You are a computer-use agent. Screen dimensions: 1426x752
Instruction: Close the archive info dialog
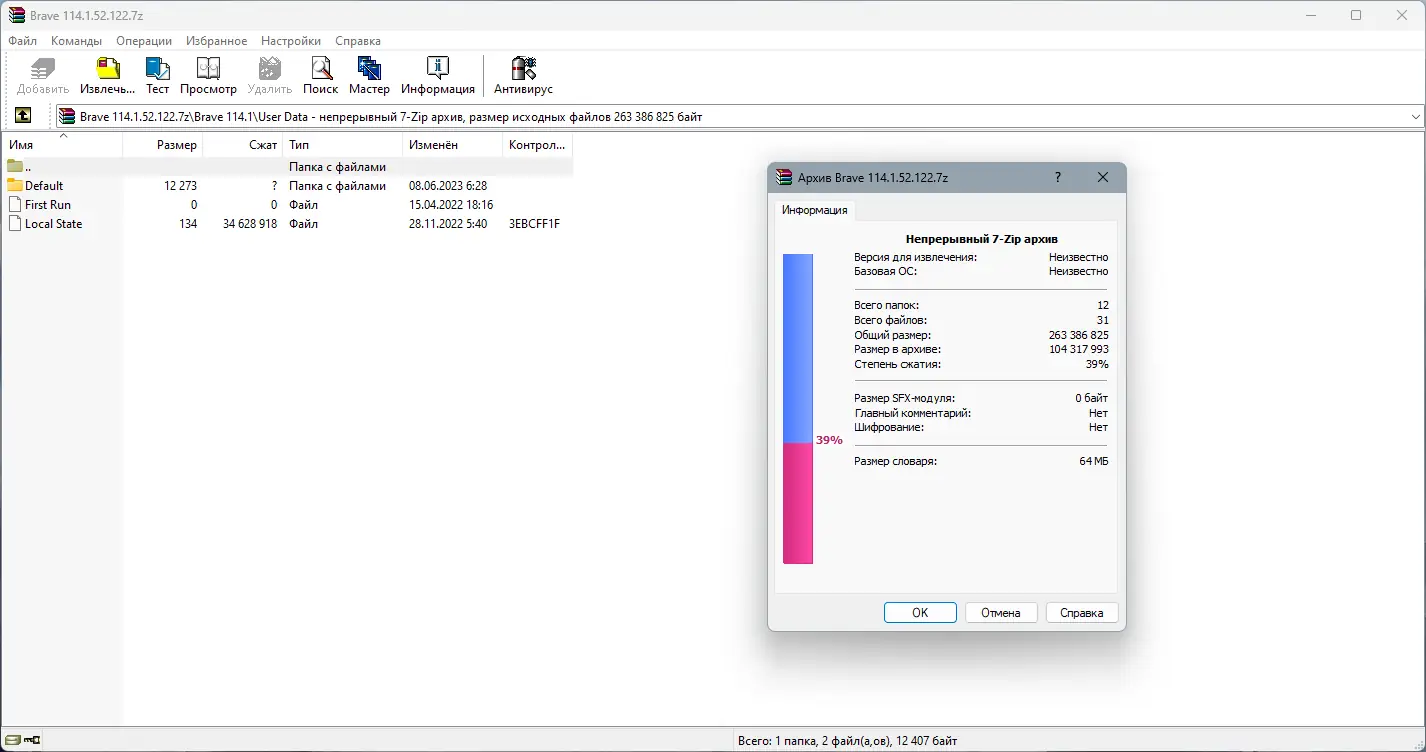pos(1103,177)
